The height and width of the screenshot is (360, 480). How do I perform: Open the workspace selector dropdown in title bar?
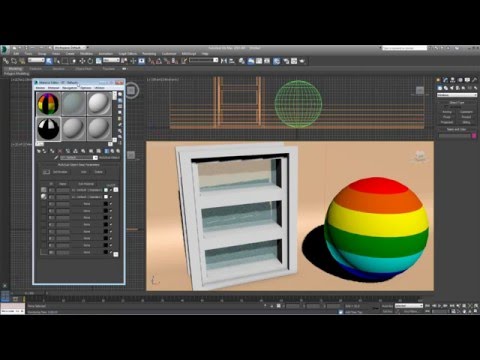pos(70,48)
